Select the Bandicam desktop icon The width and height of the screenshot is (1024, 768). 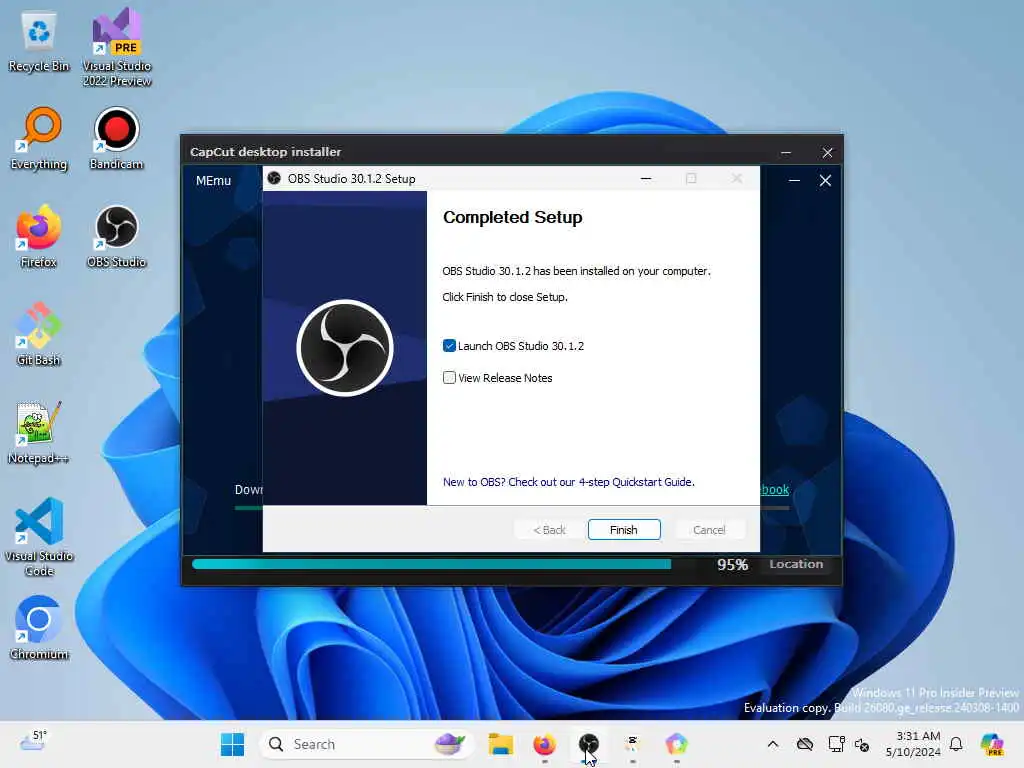click(x=116, y=139)
